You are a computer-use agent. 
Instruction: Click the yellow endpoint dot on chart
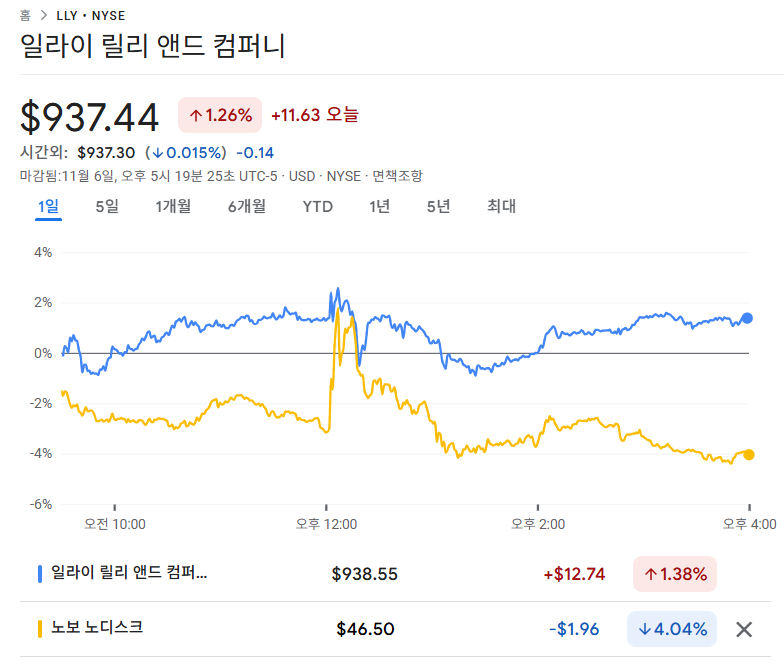[x=749, y=455]
